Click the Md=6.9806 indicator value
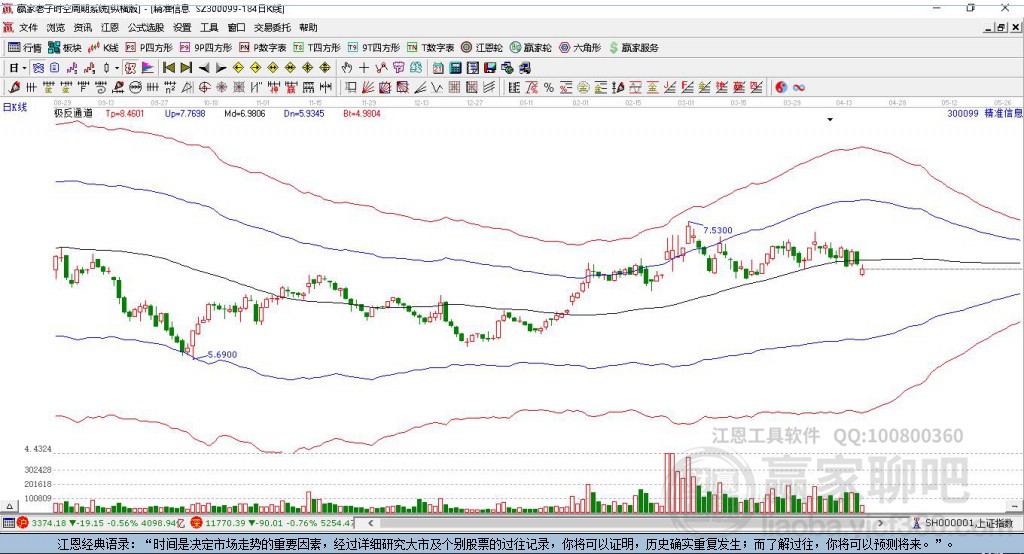The width and height of the screenshot is (1024, 554). point(245,114)
